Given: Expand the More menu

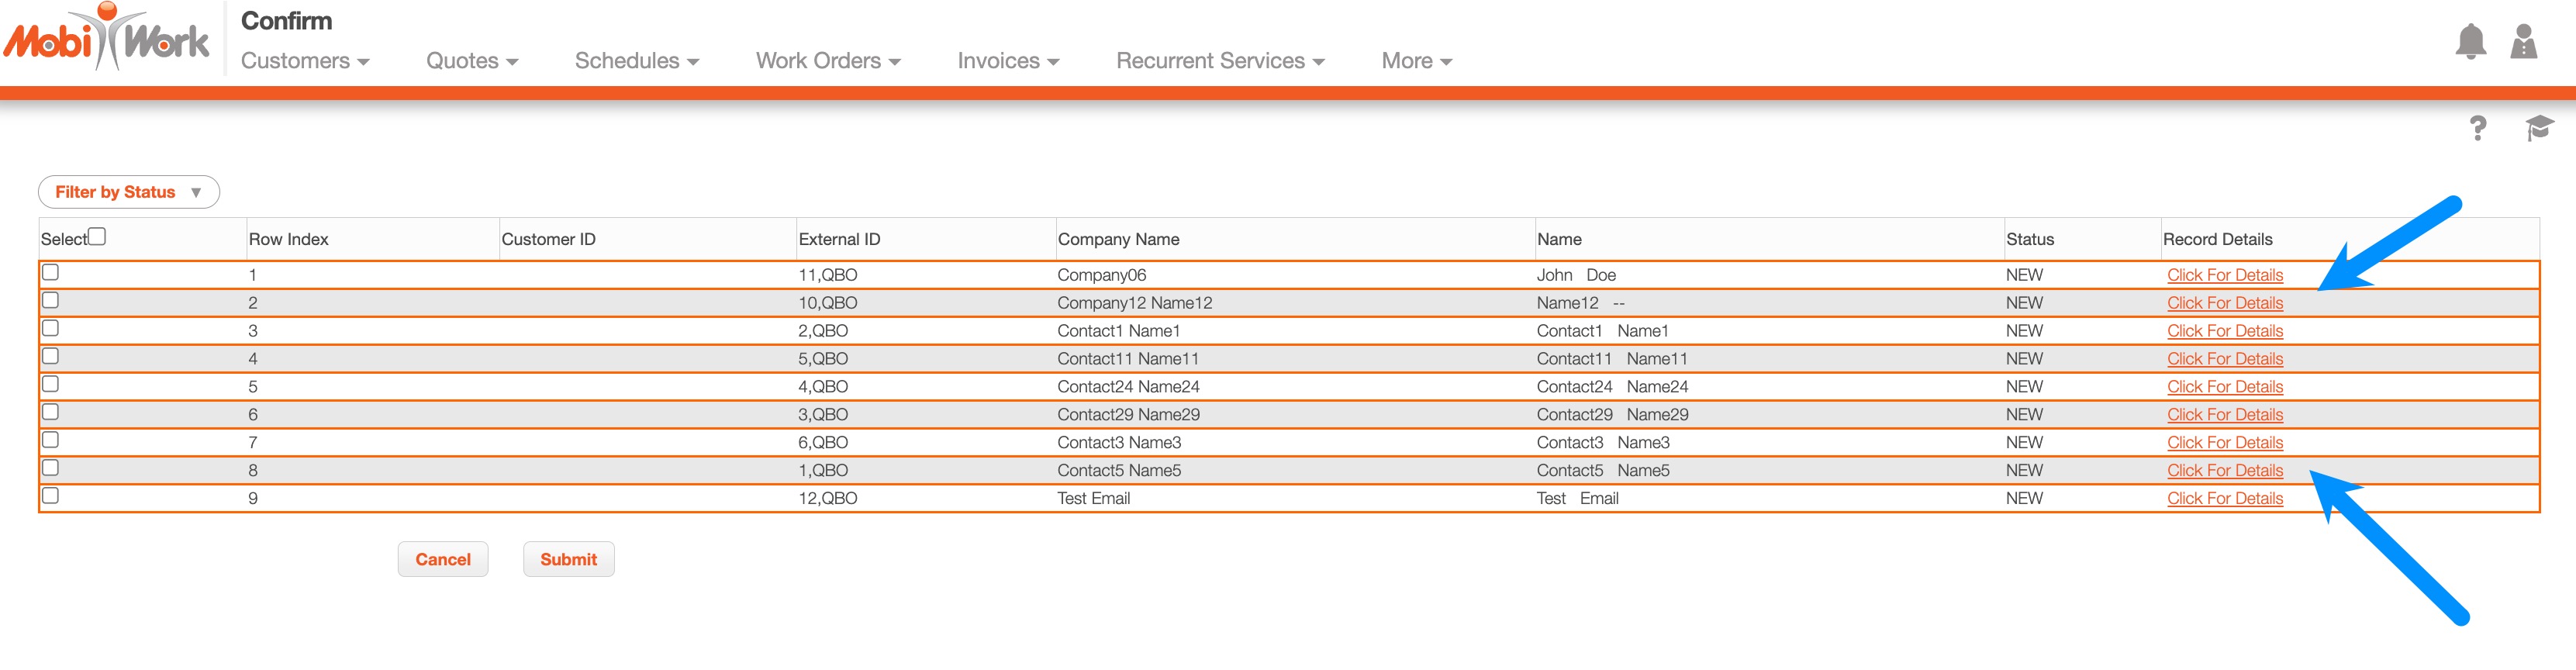Looking at the screenshot, I should 1416,61.
